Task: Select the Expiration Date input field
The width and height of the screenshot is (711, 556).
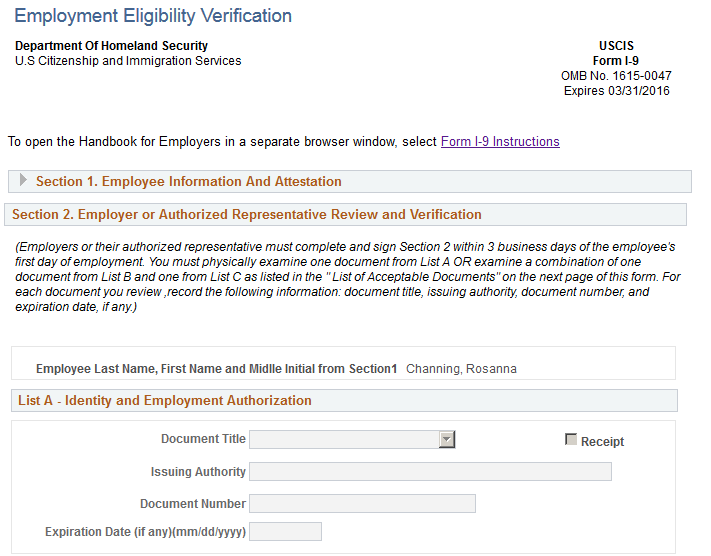Action: (x=285, y=532)
